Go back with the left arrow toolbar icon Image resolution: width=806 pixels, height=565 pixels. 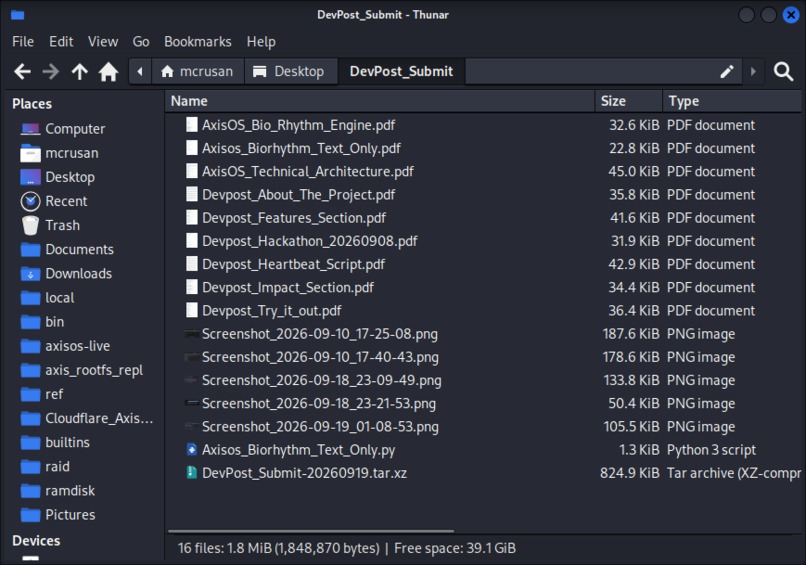click(22, 71)
